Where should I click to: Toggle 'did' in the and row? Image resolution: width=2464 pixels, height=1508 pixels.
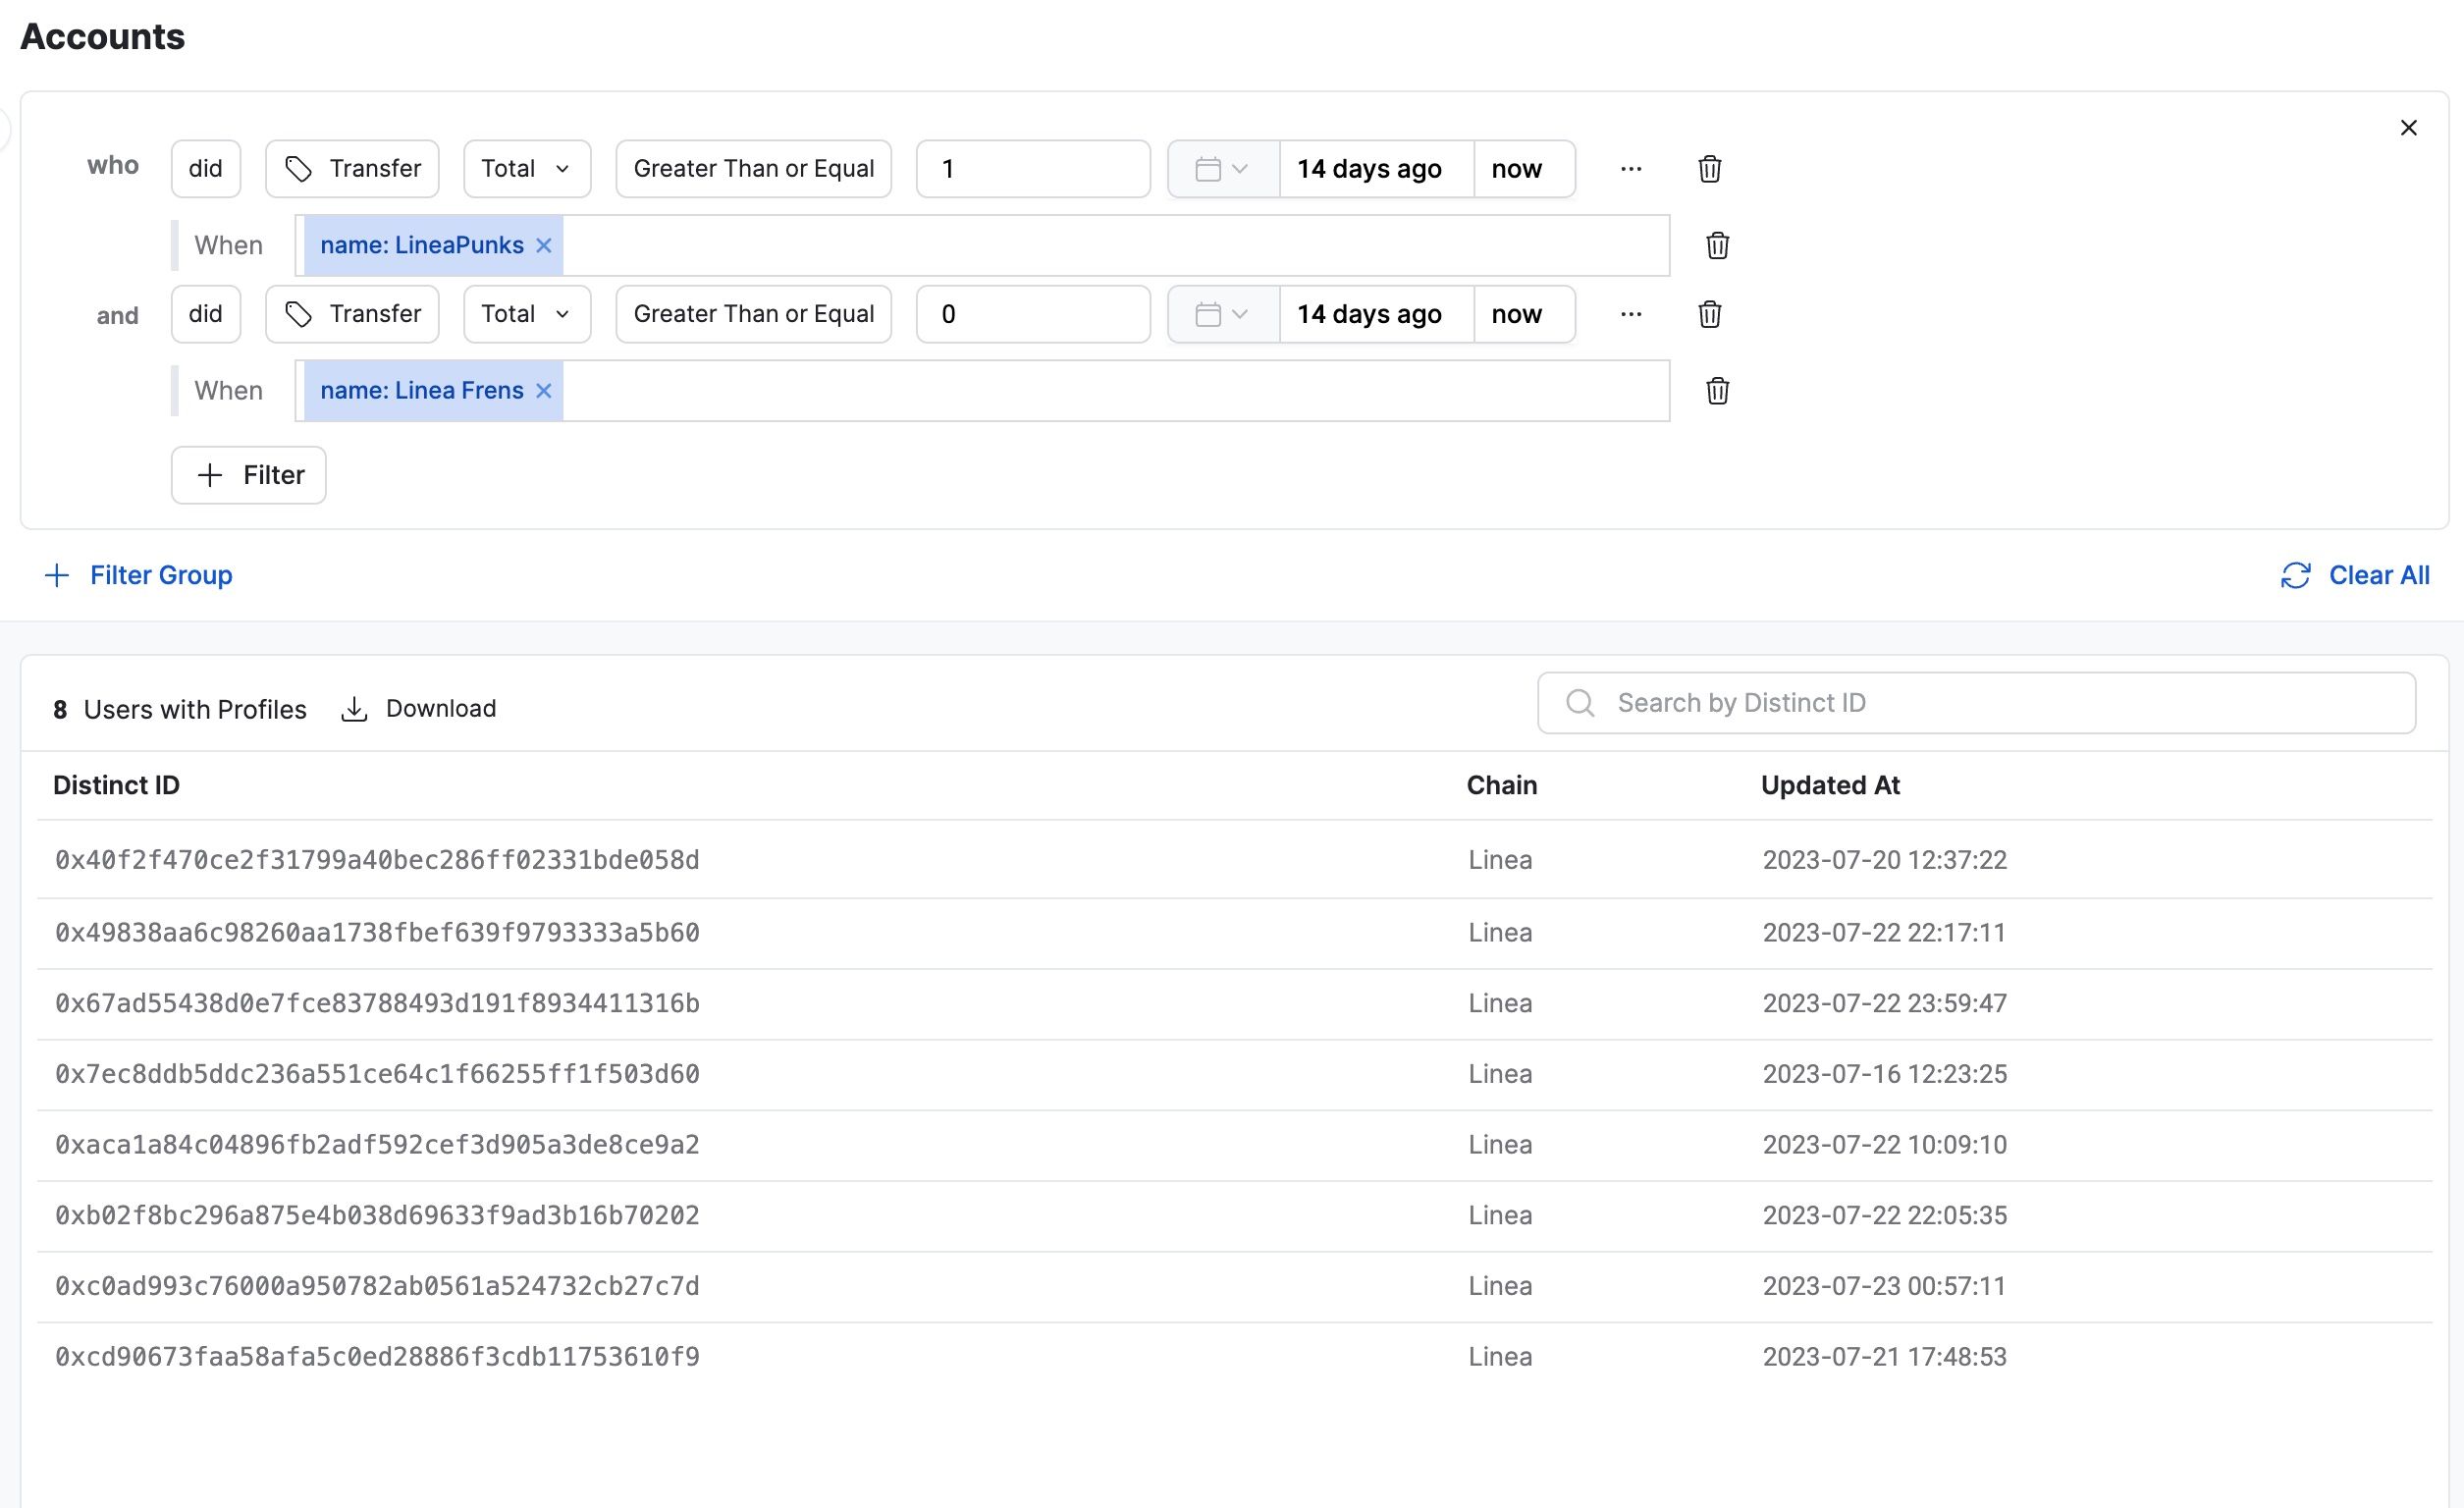tap(205, 314)
